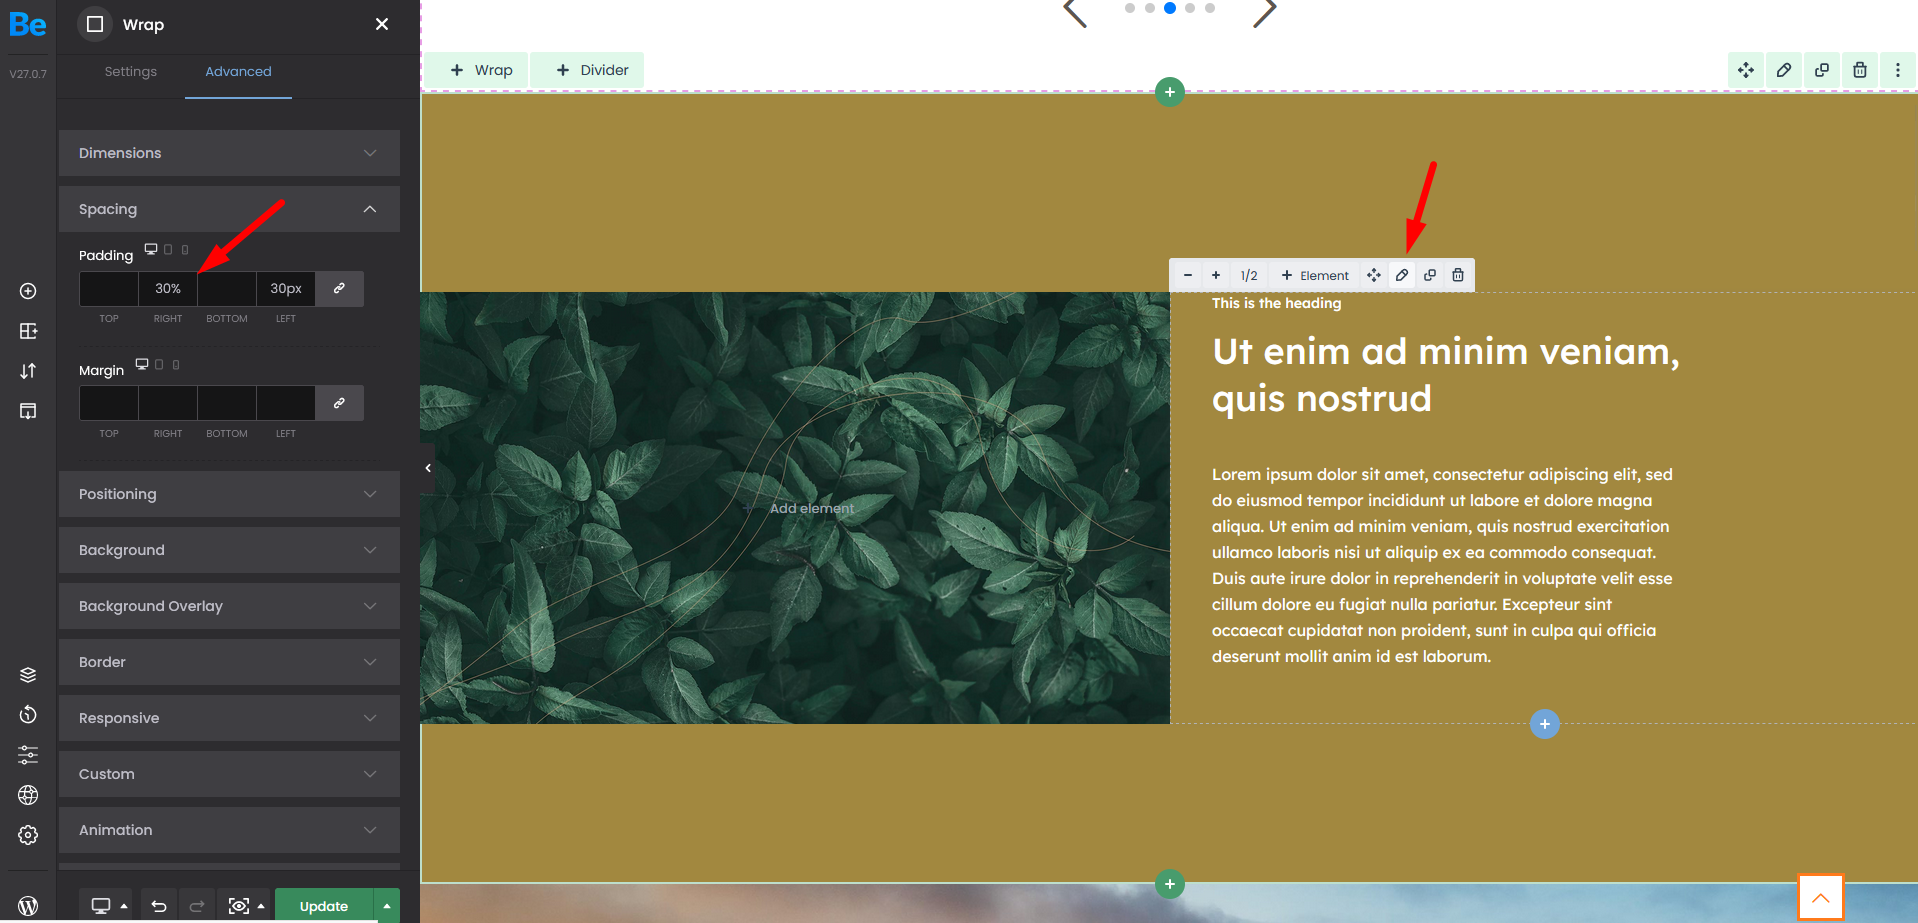Screen dimensions: 1918x923
Task: Select desktop view for Margin
Action: (x=142, y=364)
